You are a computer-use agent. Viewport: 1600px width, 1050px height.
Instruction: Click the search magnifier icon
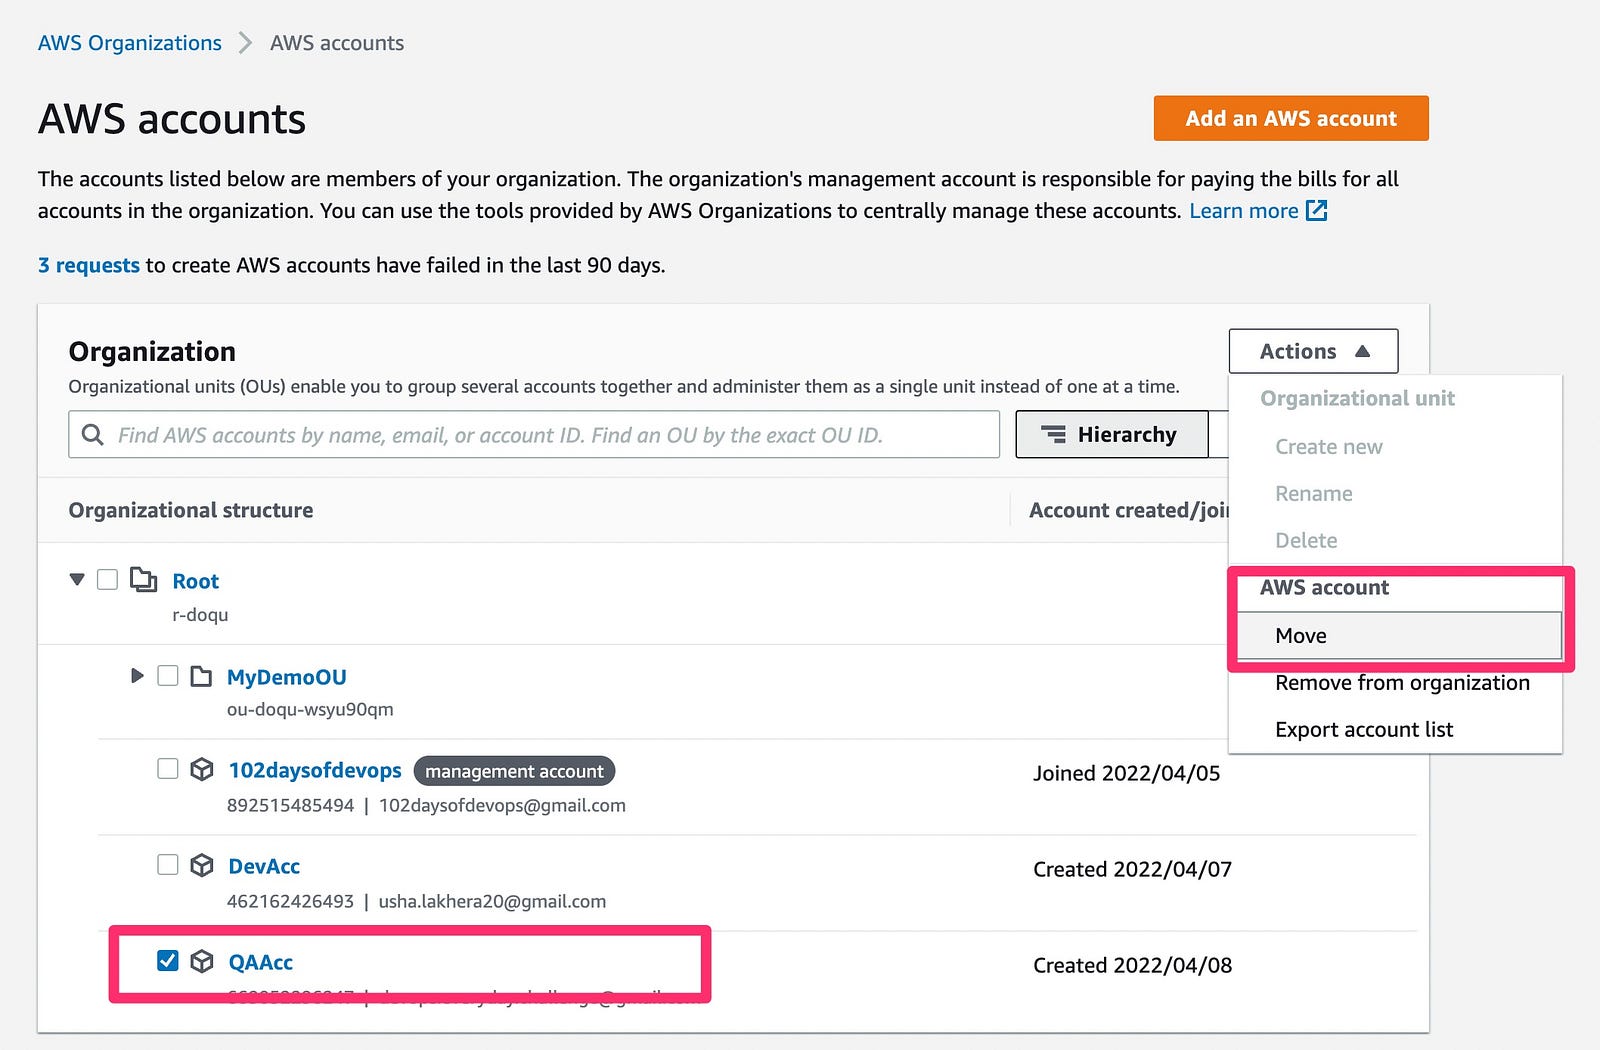coord(93,435)
